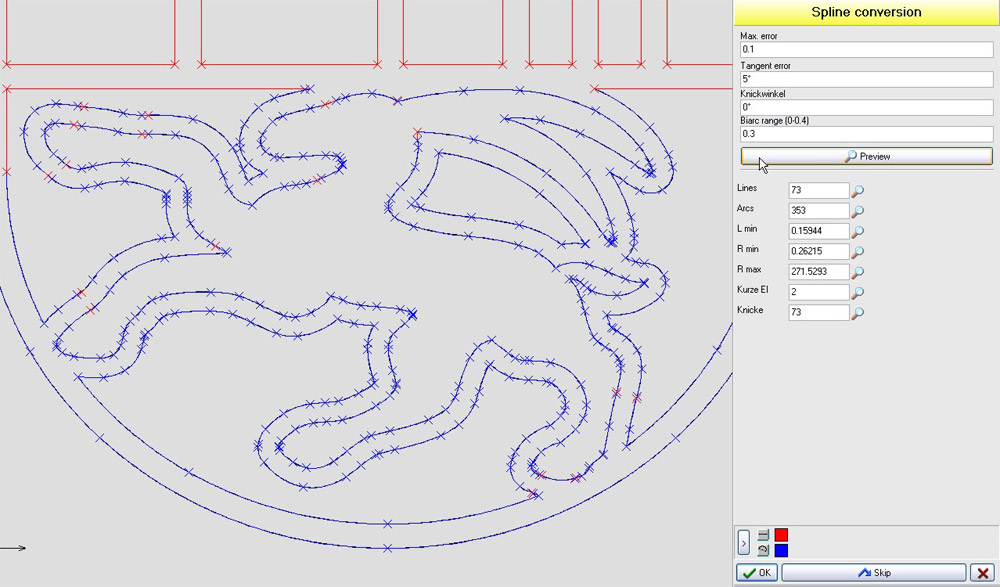The image size is (1000, 587).
Task: Cancel with the red X button
Action: point(983,572)
